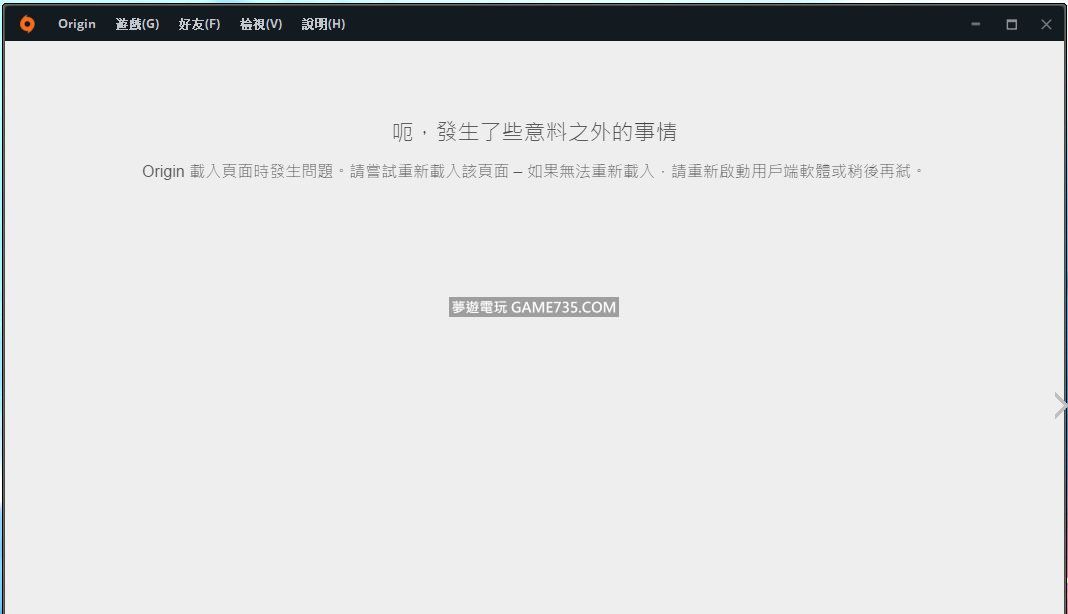Viewport: 1068px width, 614px height.
Task: Open the 好友(F) menu
Action: 200,24
